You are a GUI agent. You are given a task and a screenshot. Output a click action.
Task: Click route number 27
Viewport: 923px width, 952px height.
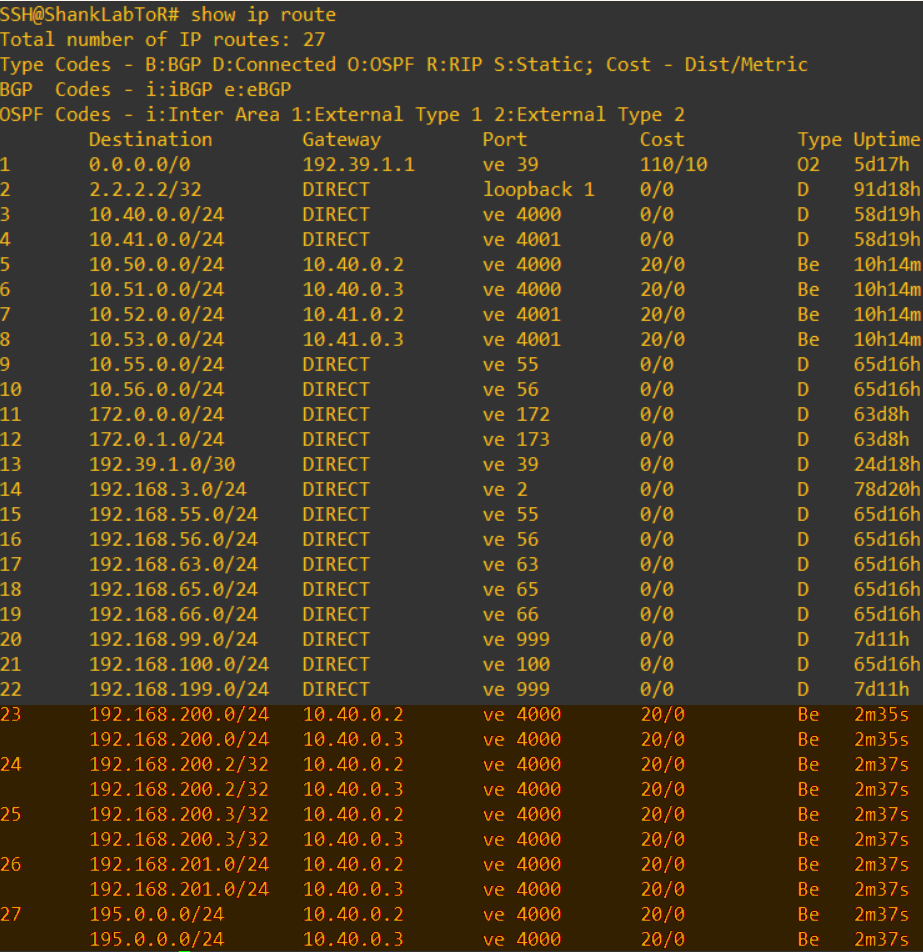11,914
